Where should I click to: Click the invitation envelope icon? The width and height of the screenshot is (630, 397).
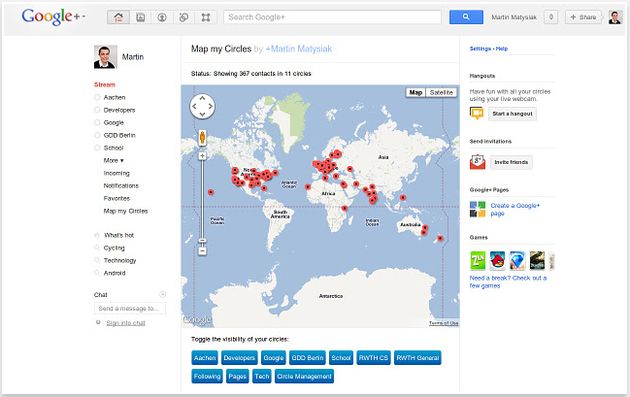(477, 162)
